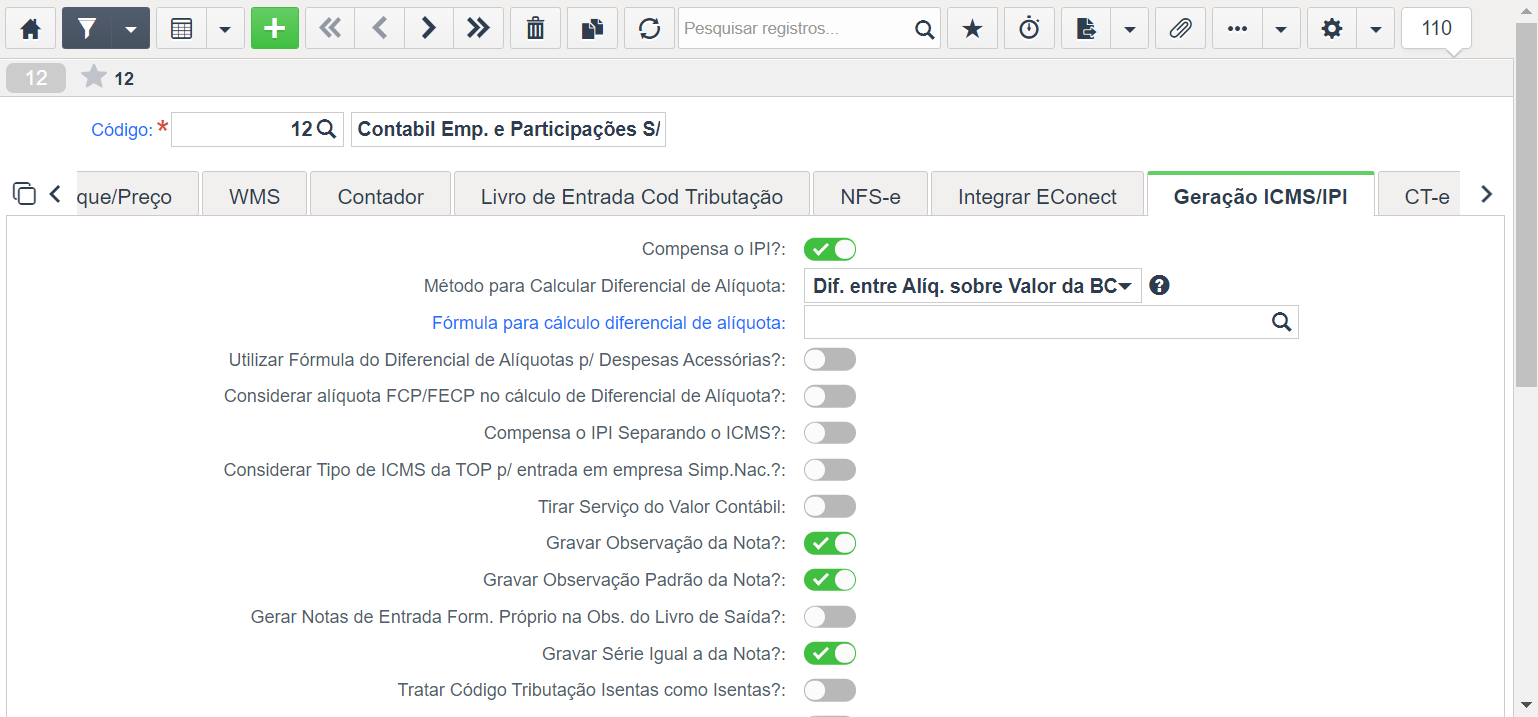Add a new record with plus button

275,29
